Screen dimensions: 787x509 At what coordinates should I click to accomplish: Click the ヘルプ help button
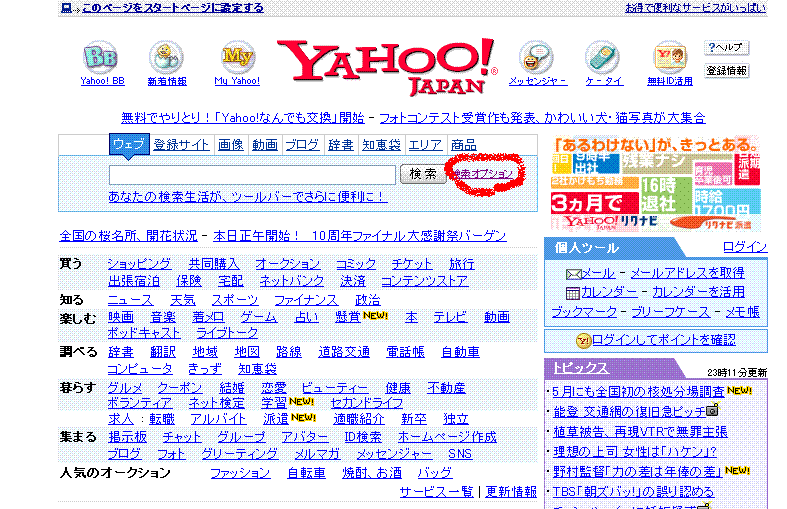pos(726,48)
